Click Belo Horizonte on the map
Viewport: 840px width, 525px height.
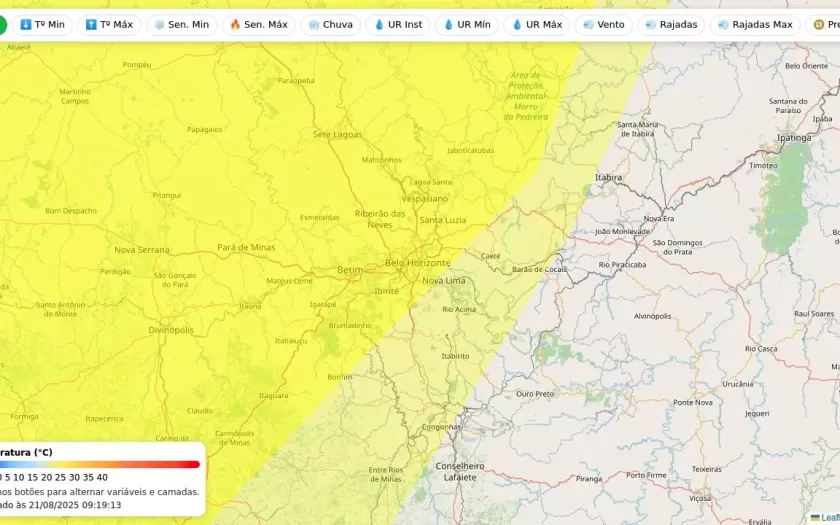(x=418, y=262)
